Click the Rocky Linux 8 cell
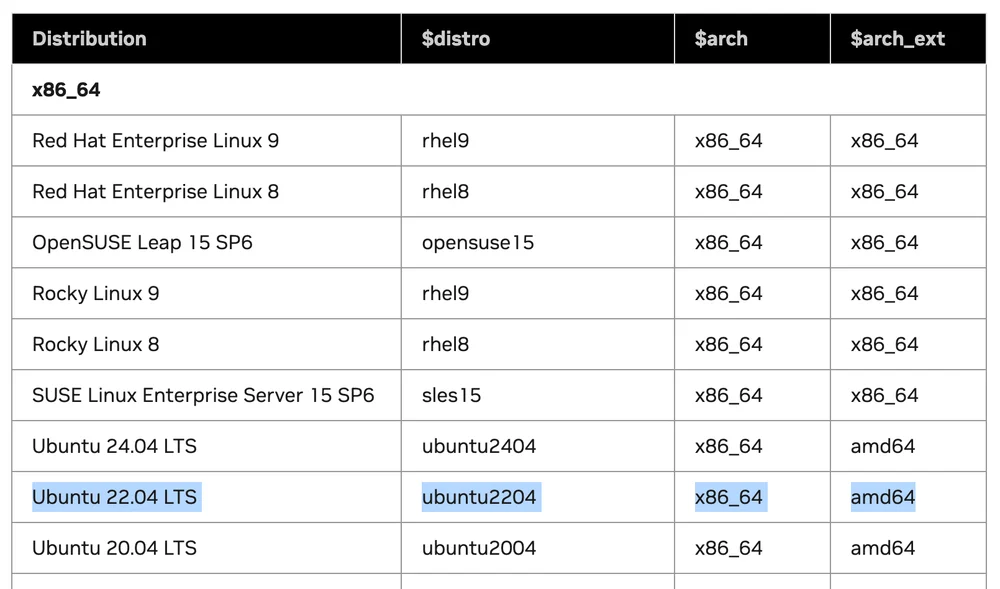Image resolution: width=1000 pixels, height=589 pixels. 96,345
